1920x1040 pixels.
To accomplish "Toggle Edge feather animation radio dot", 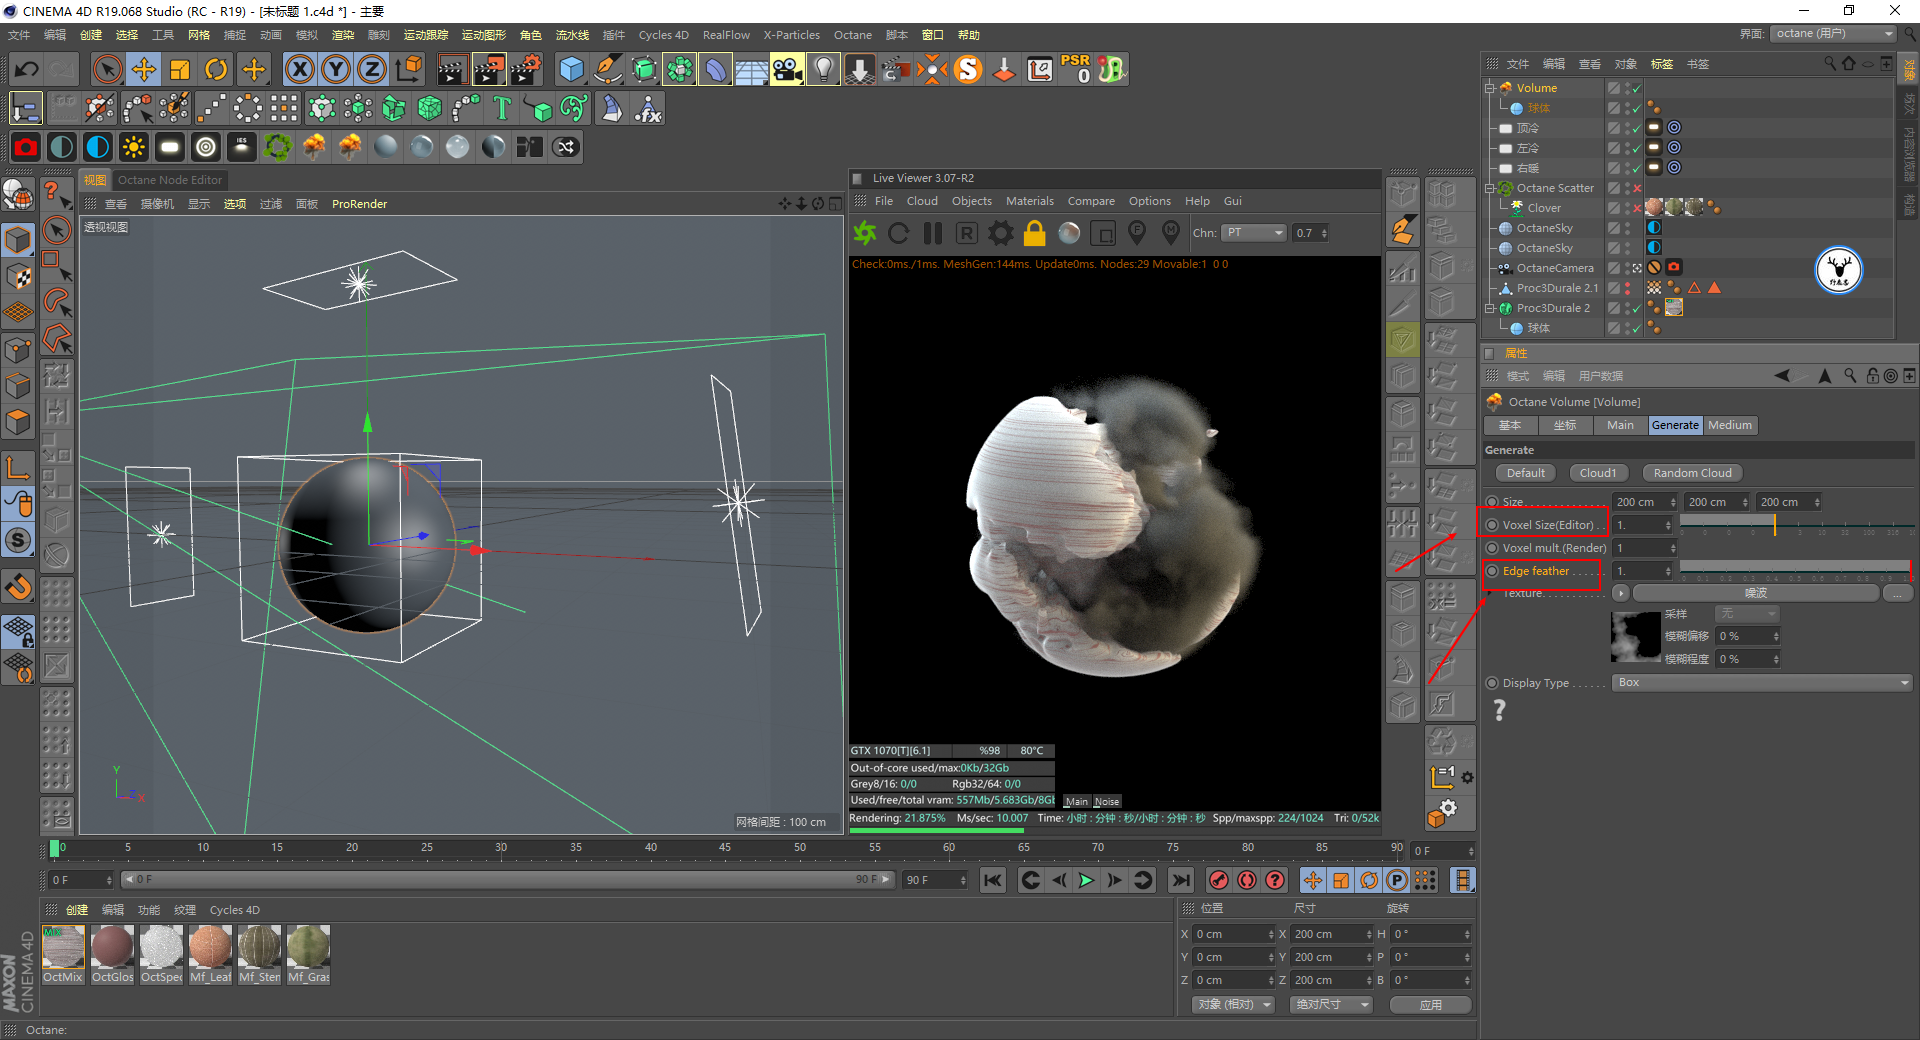I will click(1492, 571).
